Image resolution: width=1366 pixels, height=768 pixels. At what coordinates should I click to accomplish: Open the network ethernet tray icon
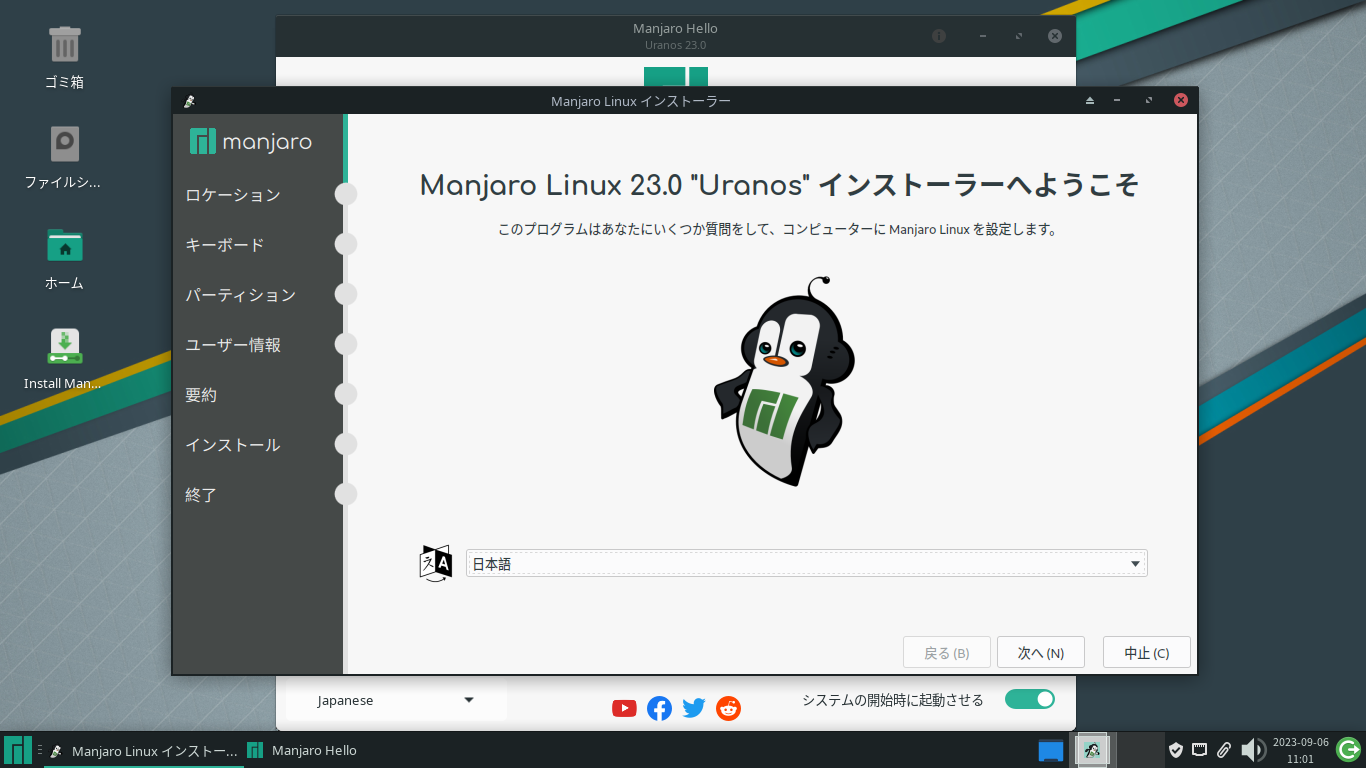point(1200,750)
